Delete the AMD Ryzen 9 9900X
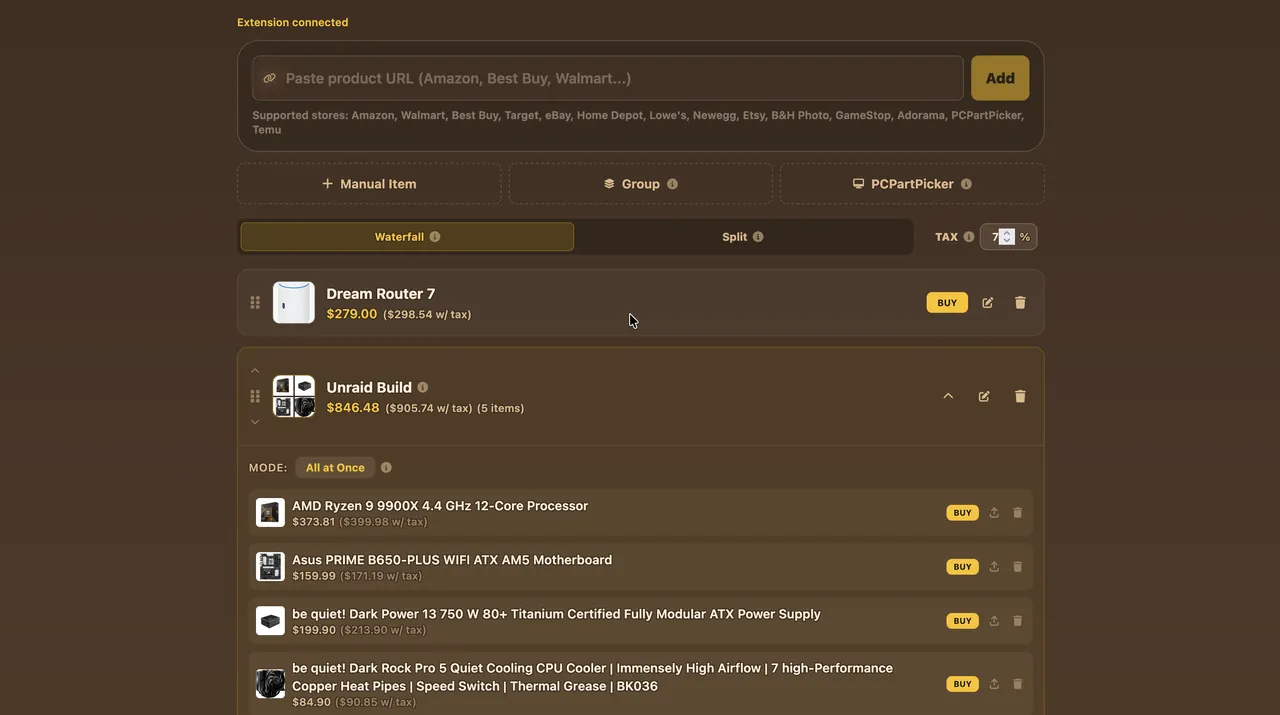1280x715 pixels. click(x=1018, y=513)
